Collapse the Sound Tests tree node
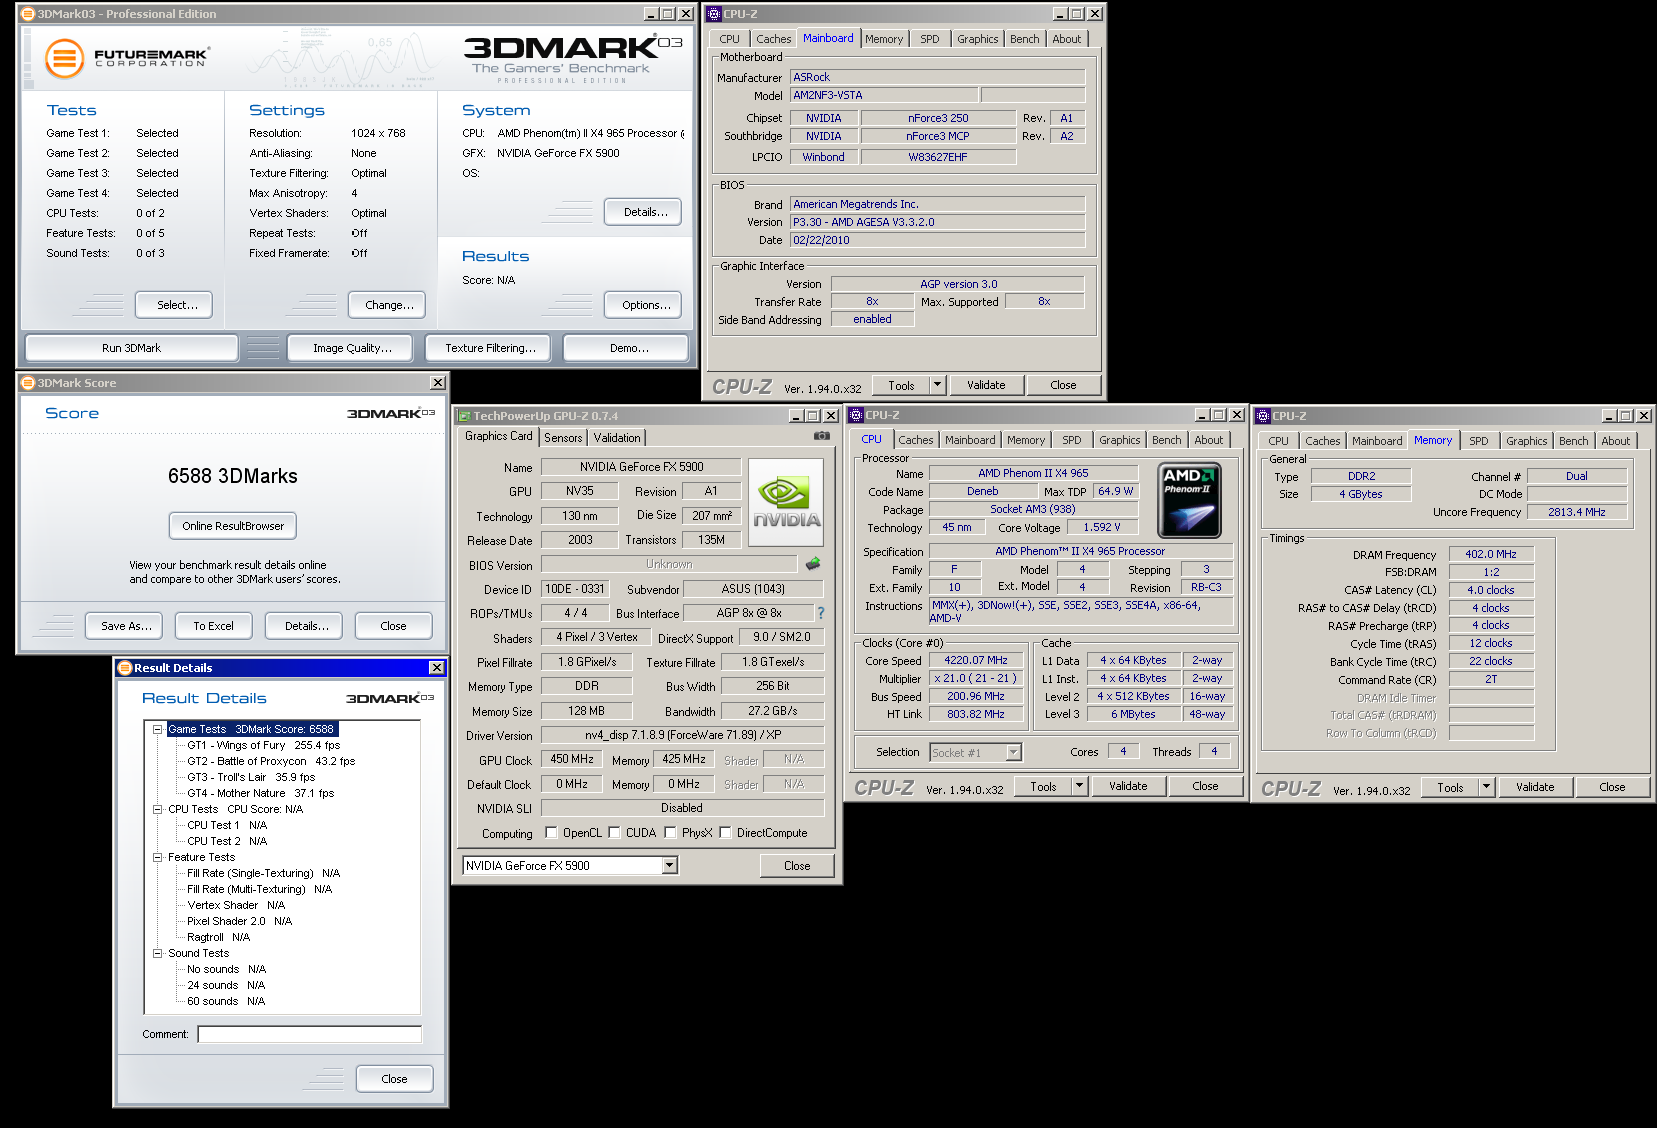1657x1128 pixels. pos(157,953)
